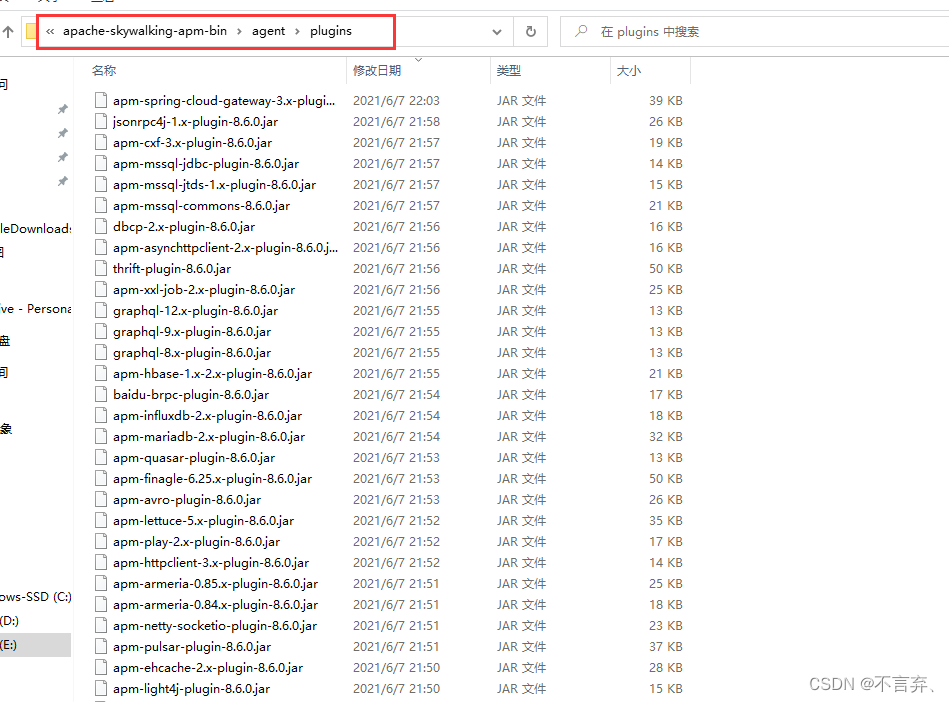The image size is (949, 702).
Task: Click the refresh button next to address bar
Action: pyautogui.click(x=531, y=31)
